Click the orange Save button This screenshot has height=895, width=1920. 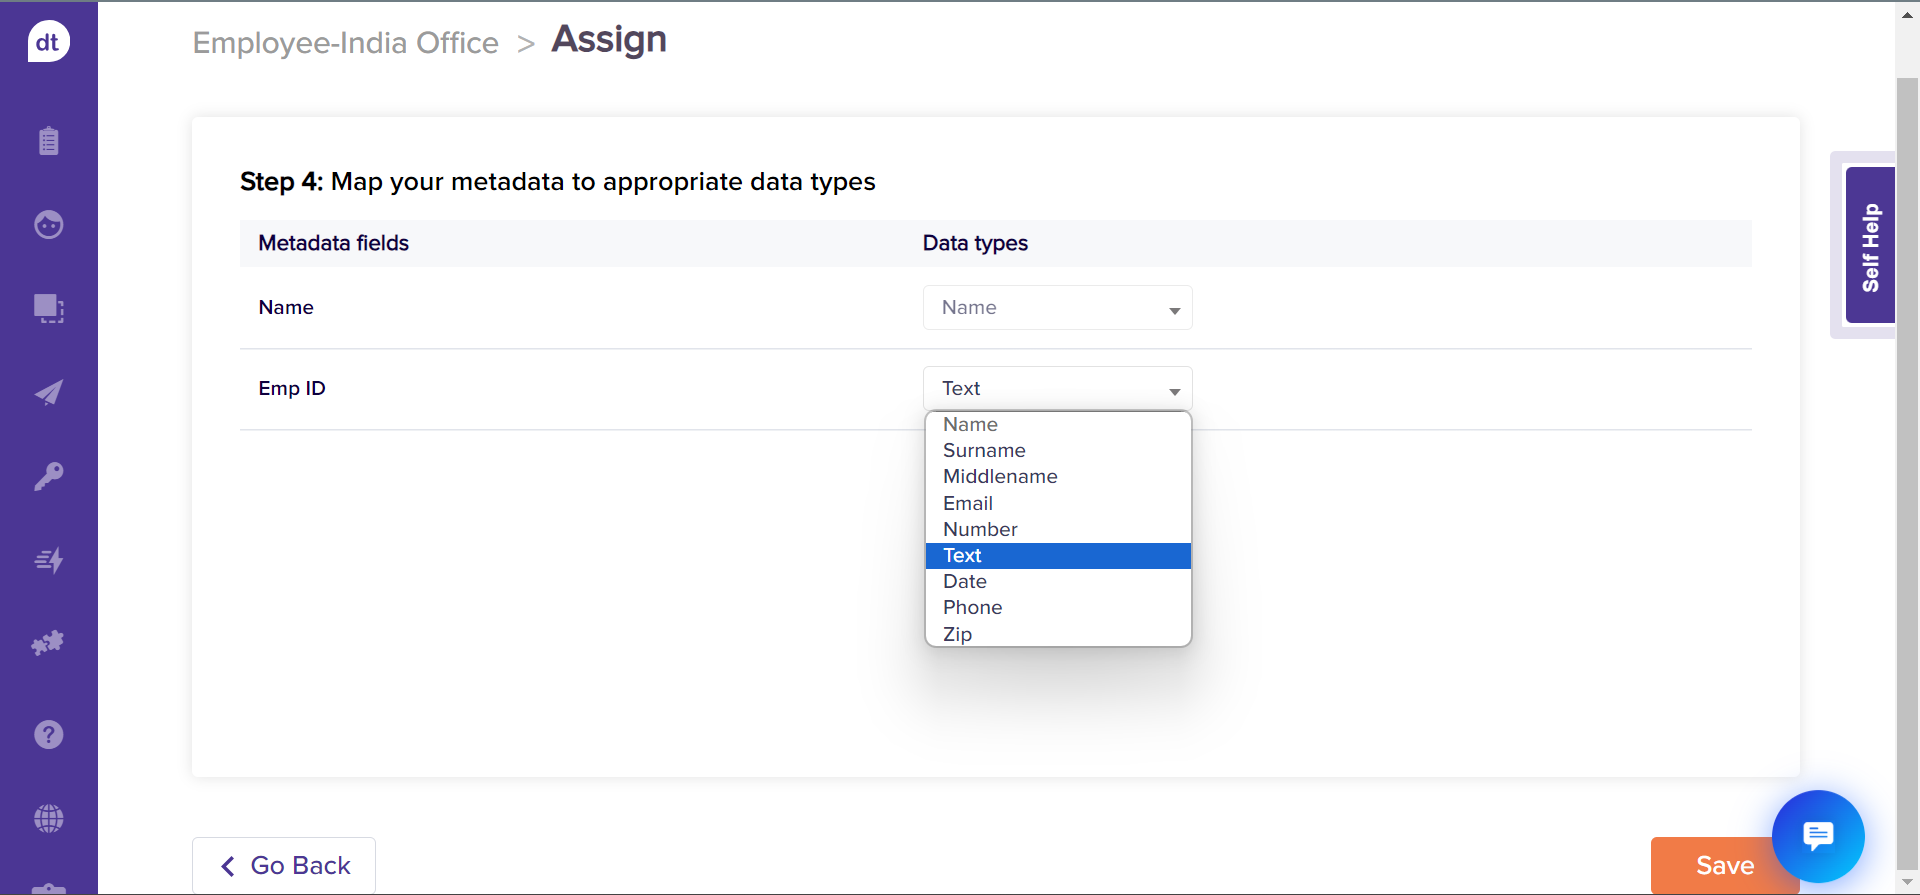coord(1710,865)
